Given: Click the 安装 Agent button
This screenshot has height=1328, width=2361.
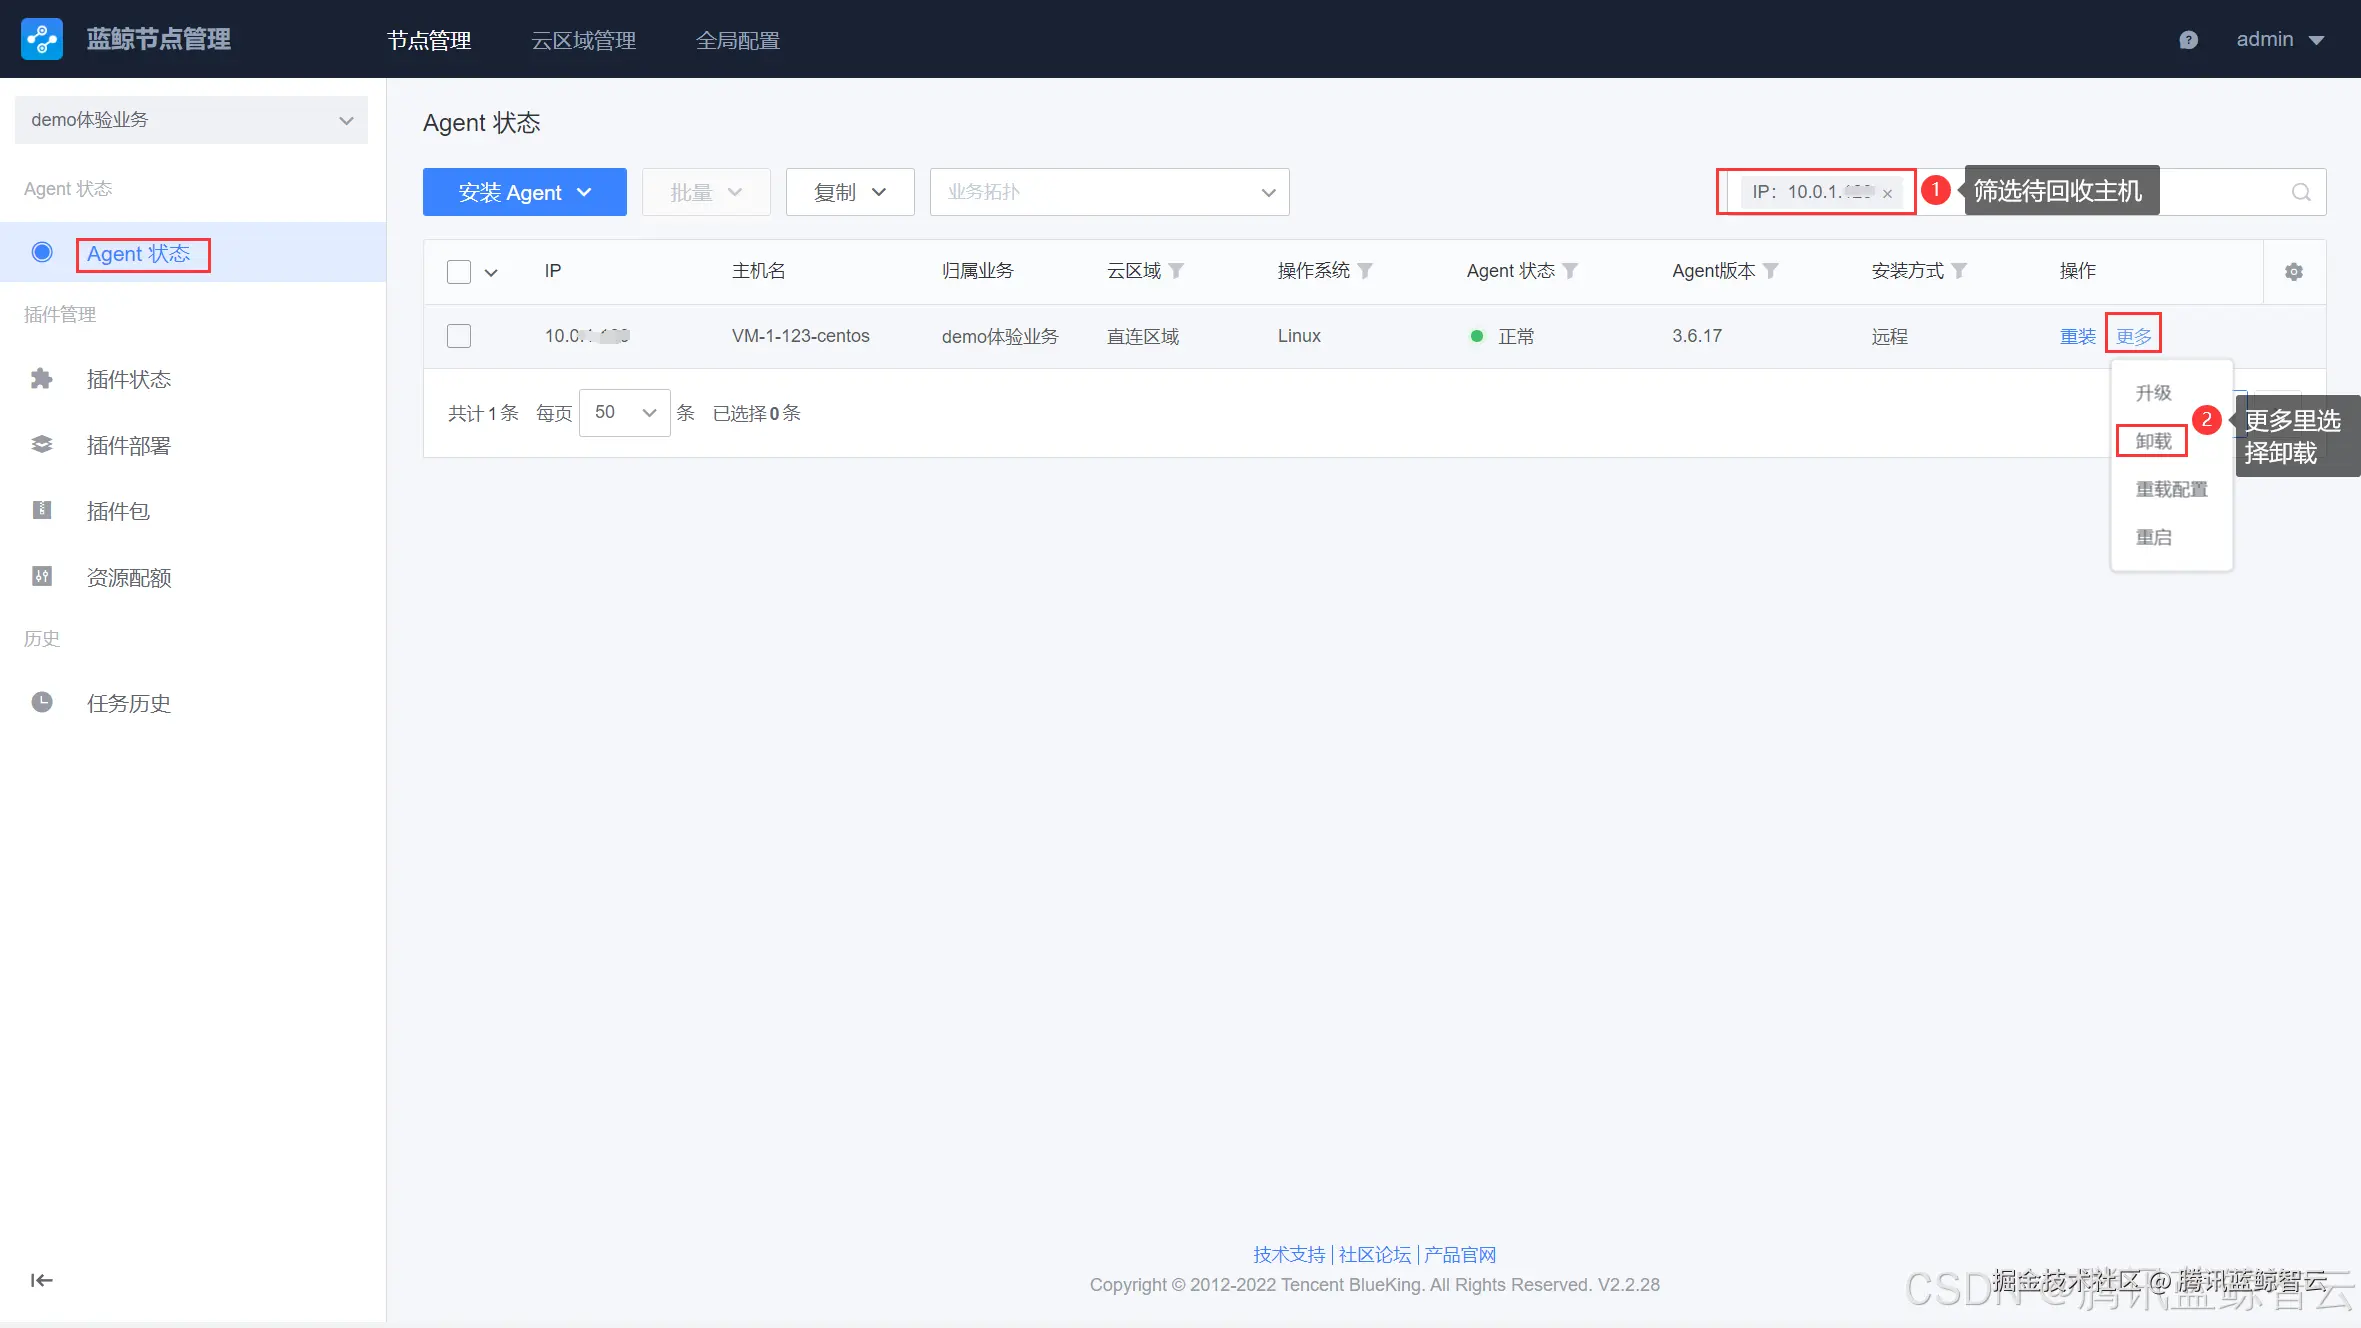Looking at the screenshot, I should [x=524, y=192].
